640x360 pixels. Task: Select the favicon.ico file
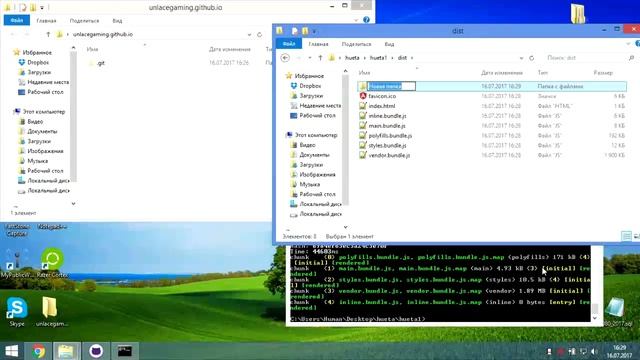382,96
